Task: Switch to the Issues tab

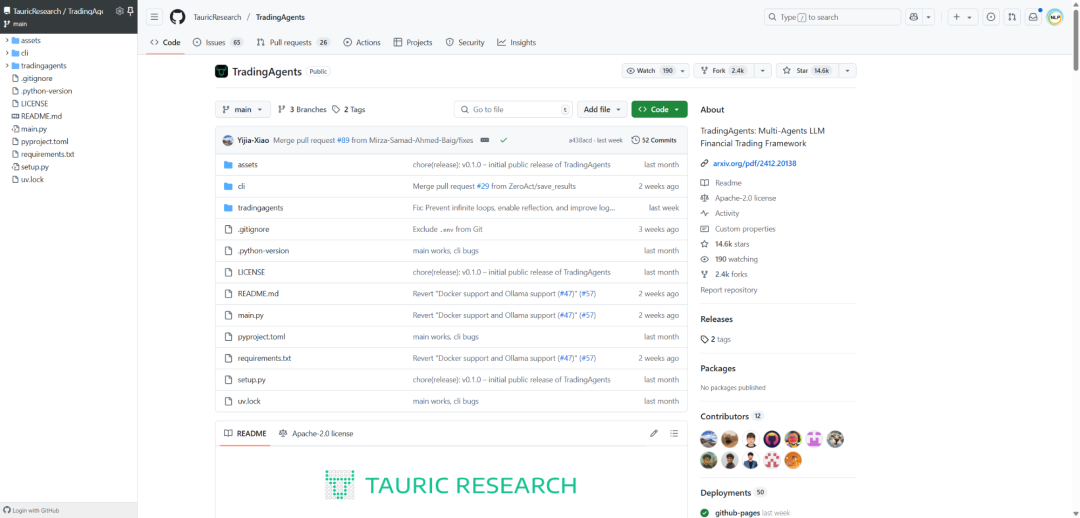Action: [218, 43]
